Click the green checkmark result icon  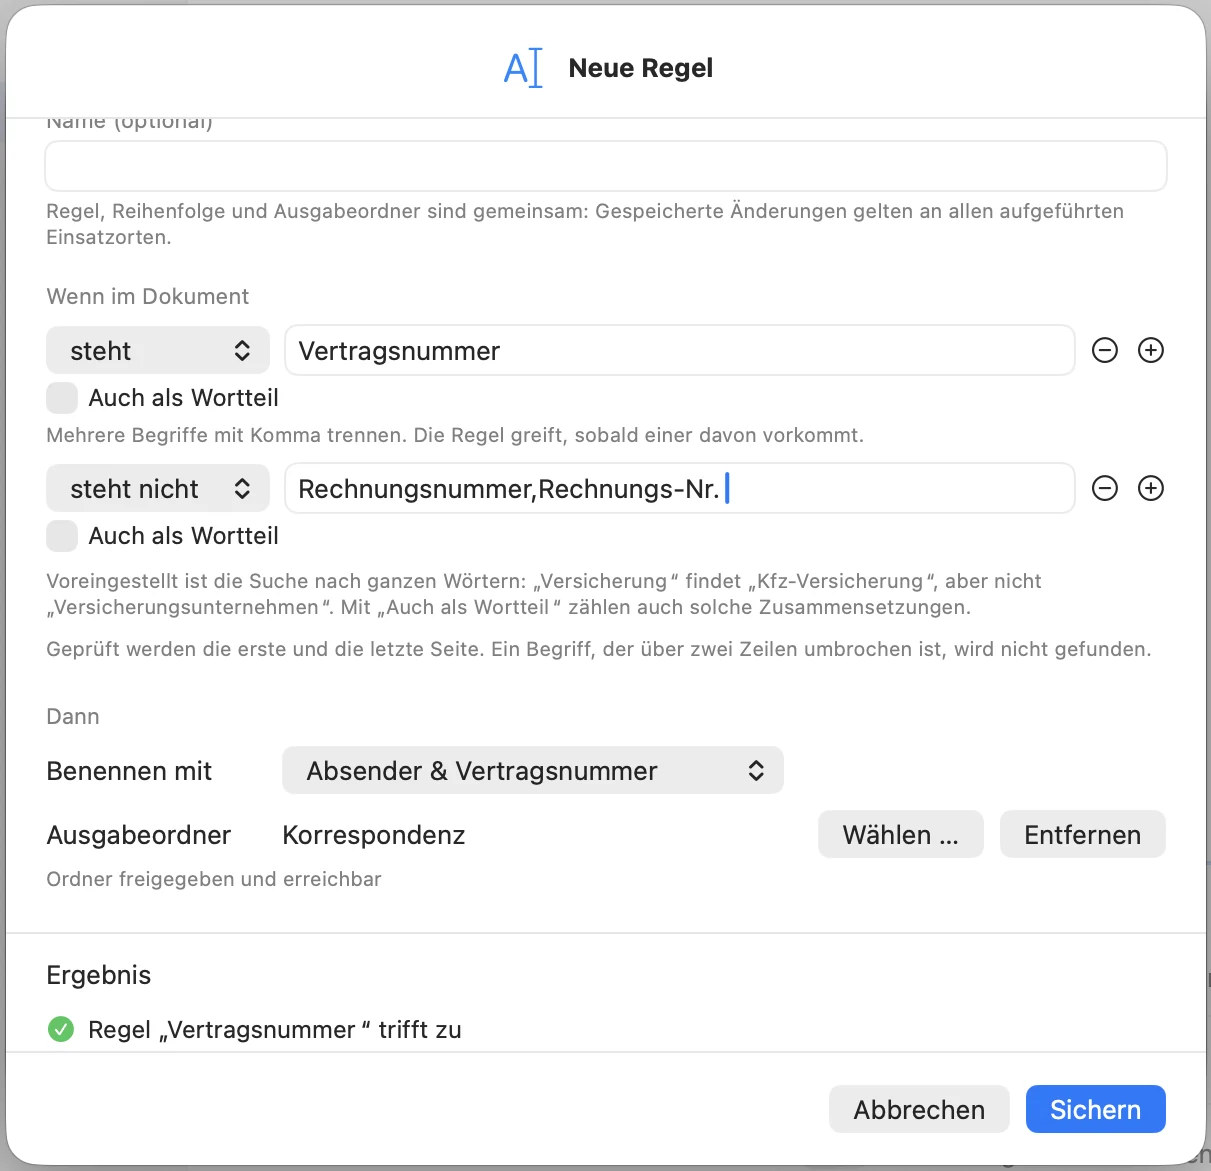point(61,1029)
